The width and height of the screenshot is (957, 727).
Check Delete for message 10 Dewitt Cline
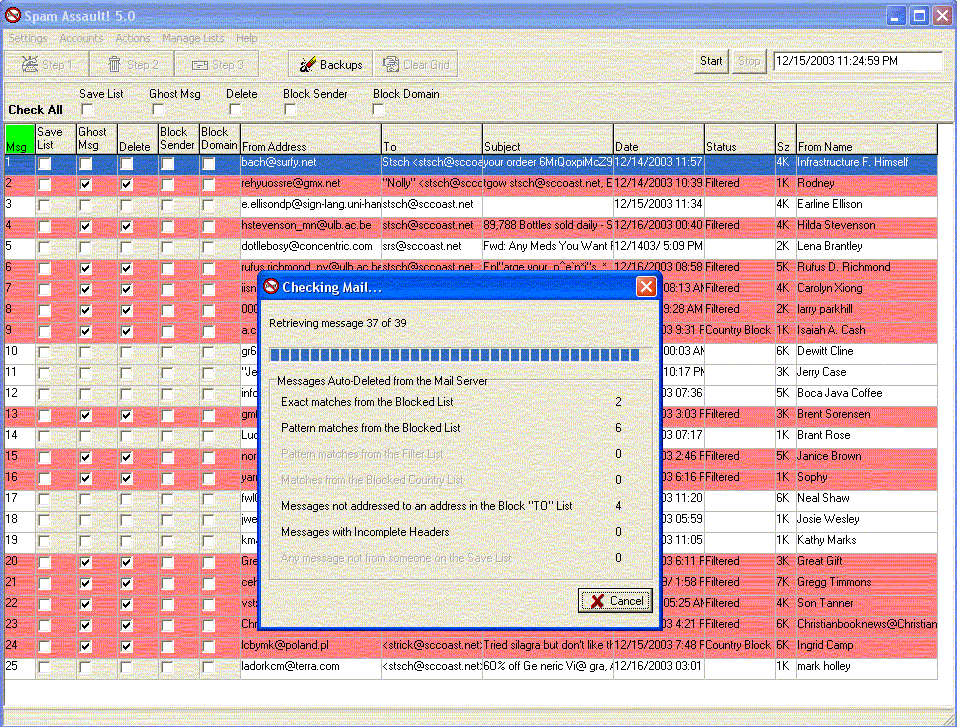point(126,353)
